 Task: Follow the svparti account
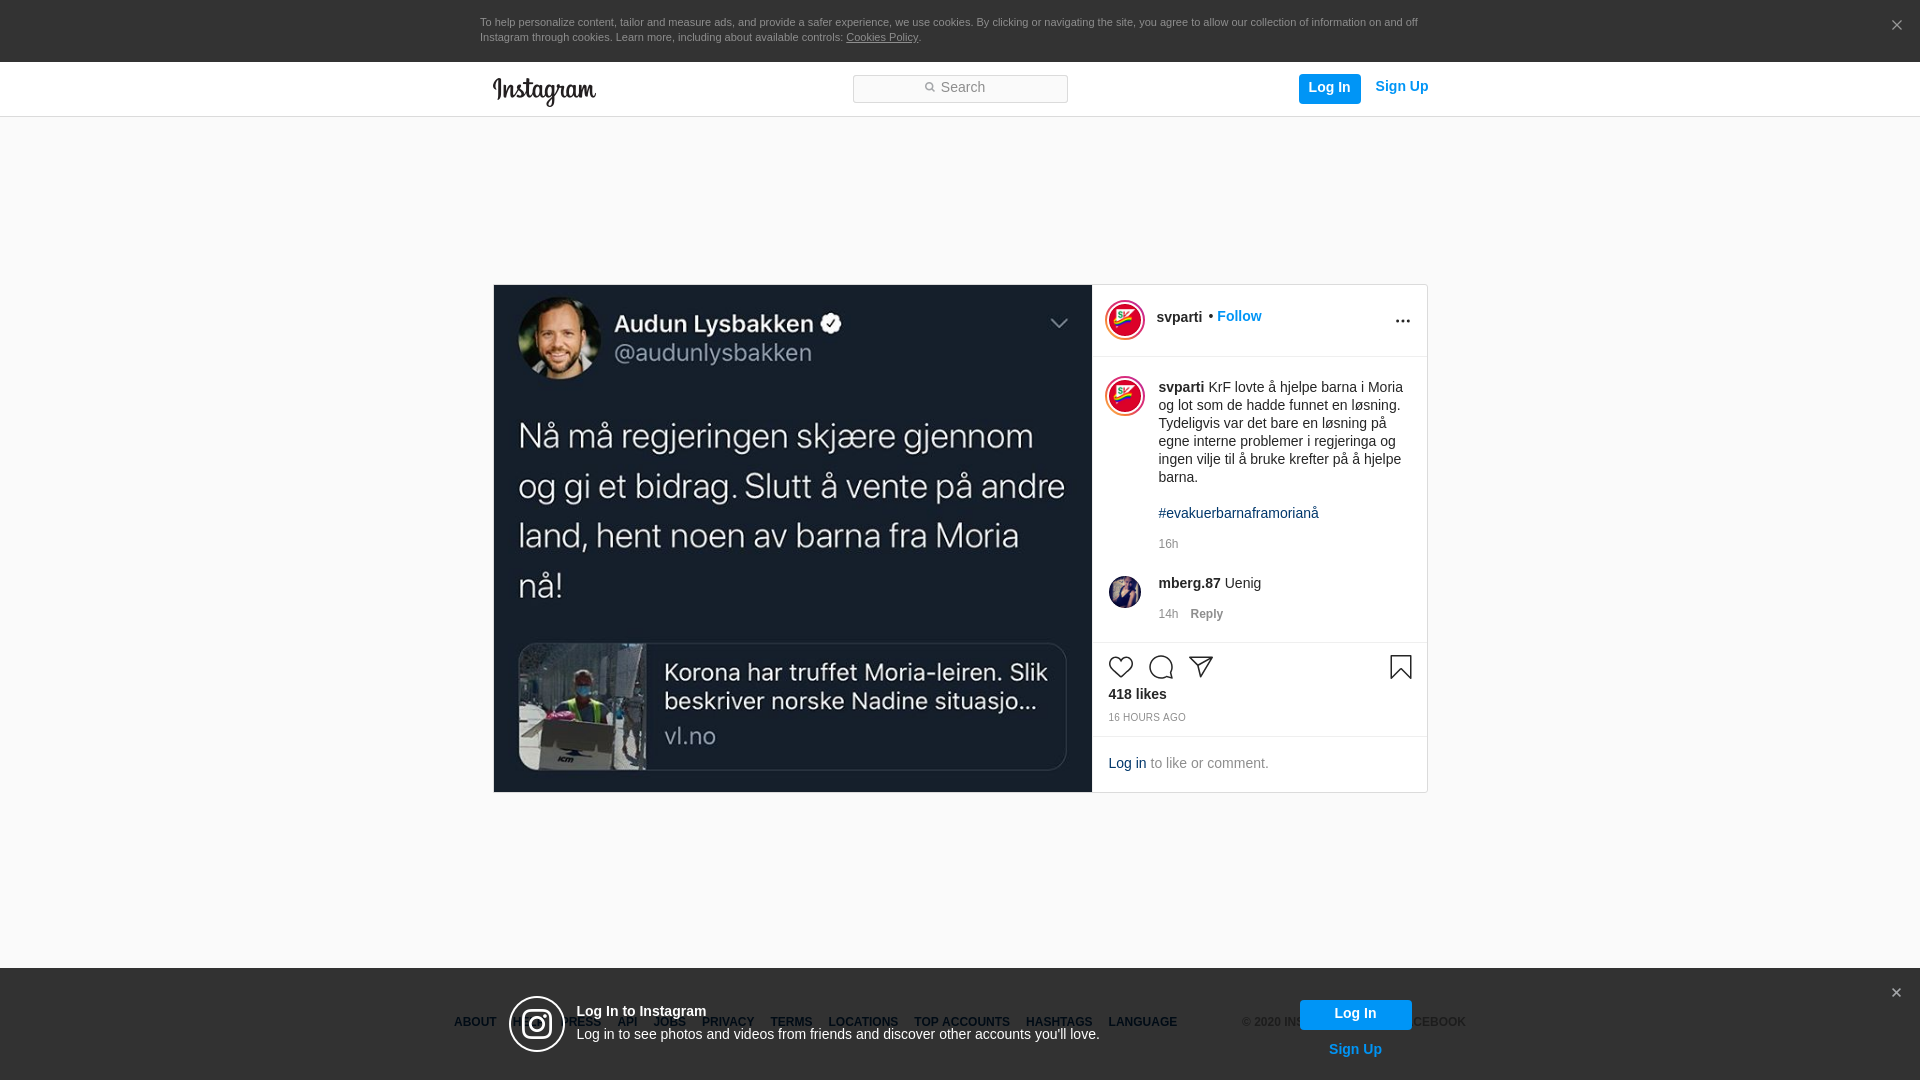coord(1239,316)
